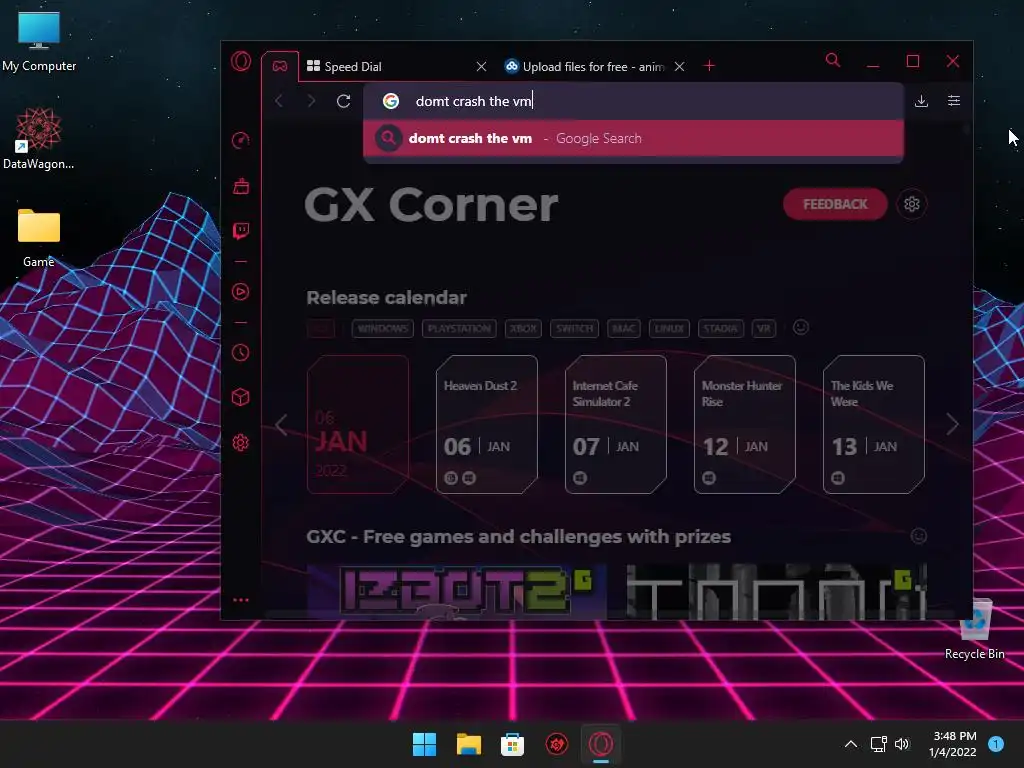Open the network icon in system tray
Viewport: 1024px width, 768px height.
(879, 744)
